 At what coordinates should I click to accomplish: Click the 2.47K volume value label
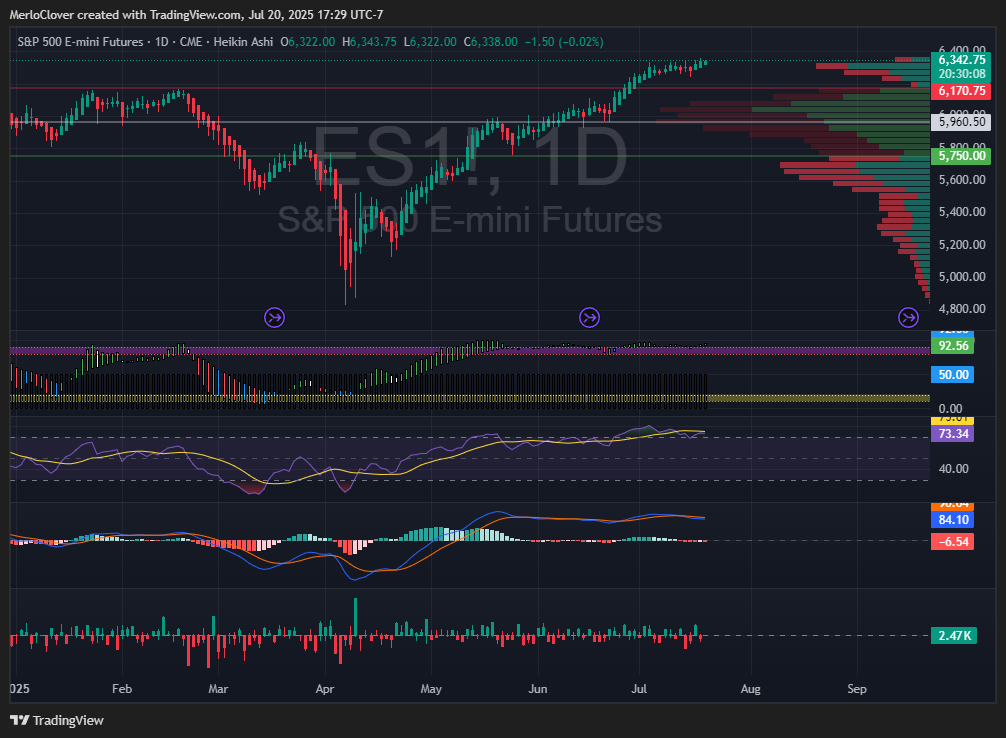[x=954, y=635]
